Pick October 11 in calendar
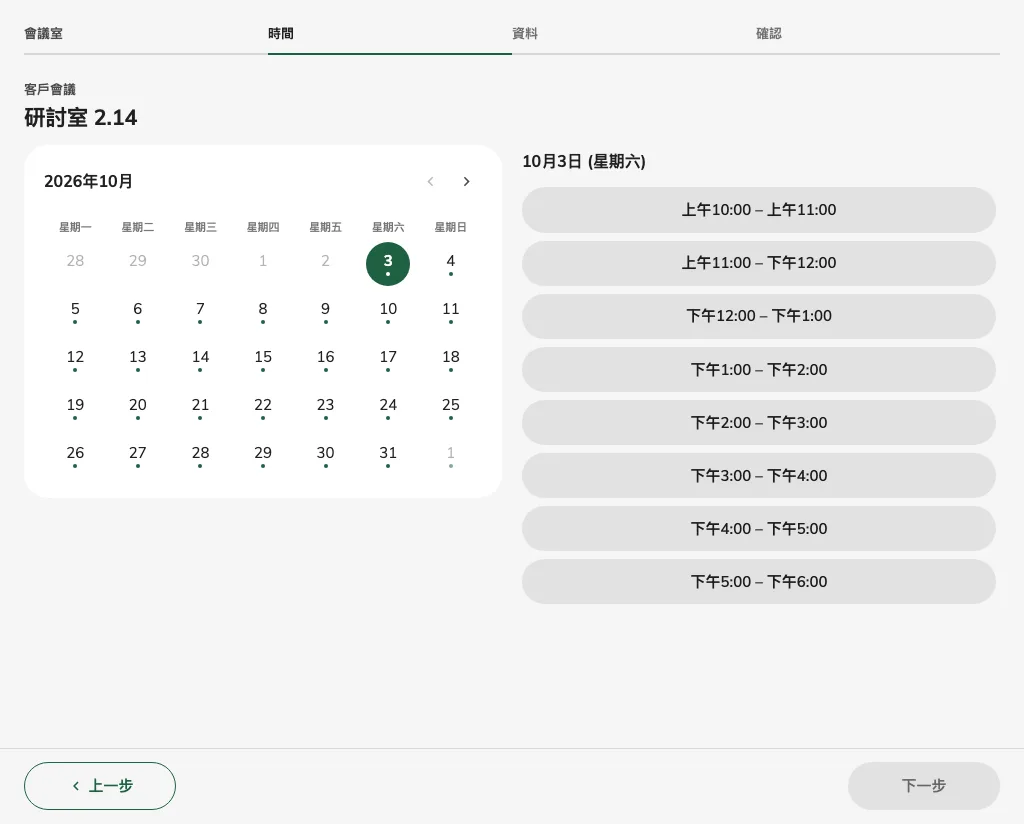 coord(451,311)
